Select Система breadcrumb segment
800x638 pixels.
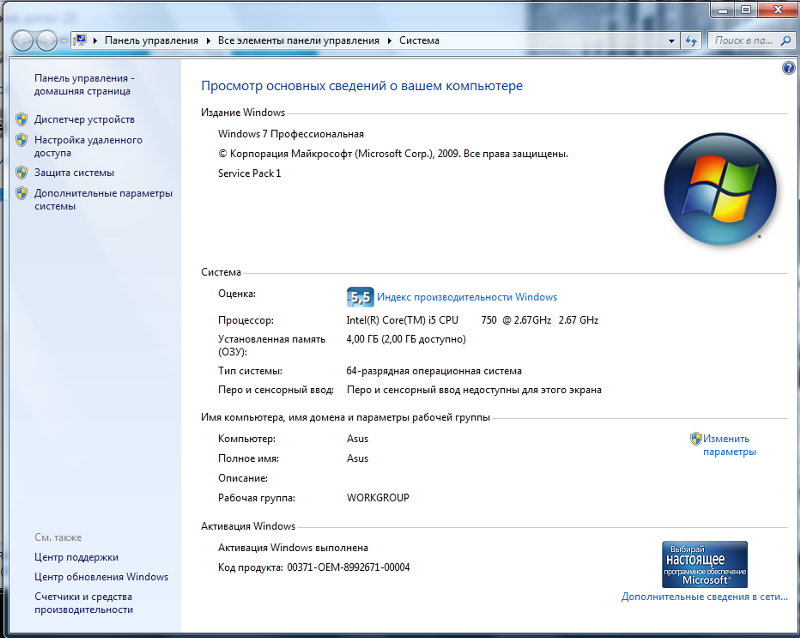(419, 41)
